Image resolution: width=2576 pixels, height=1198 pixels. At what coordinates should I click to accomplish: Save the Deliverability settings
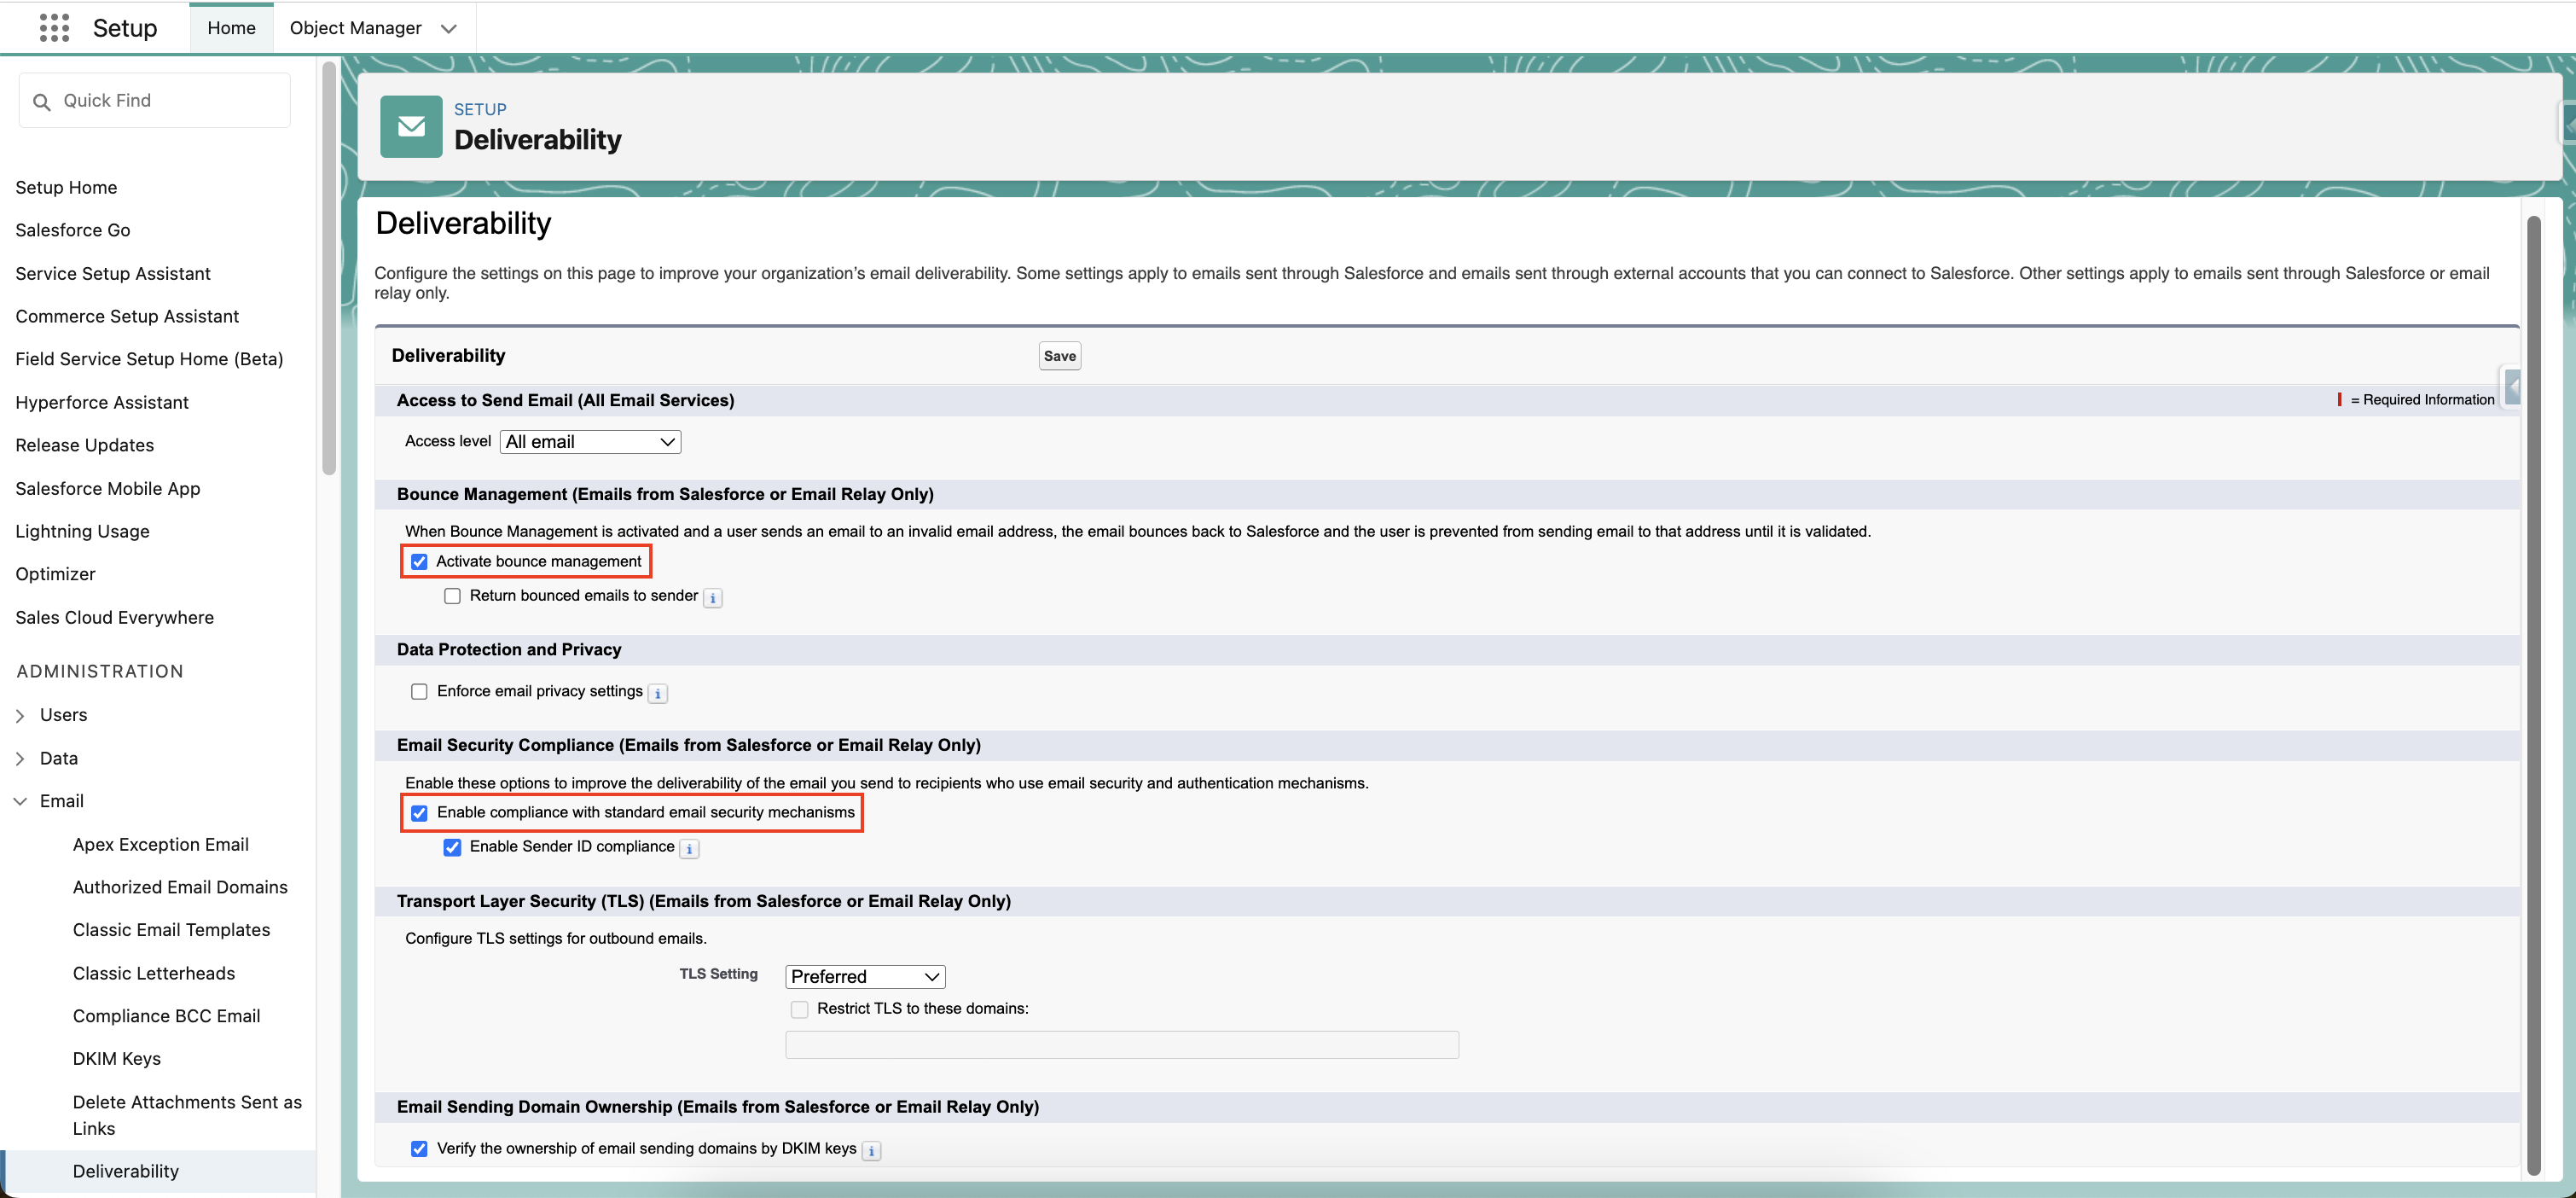click(1059, 355)
